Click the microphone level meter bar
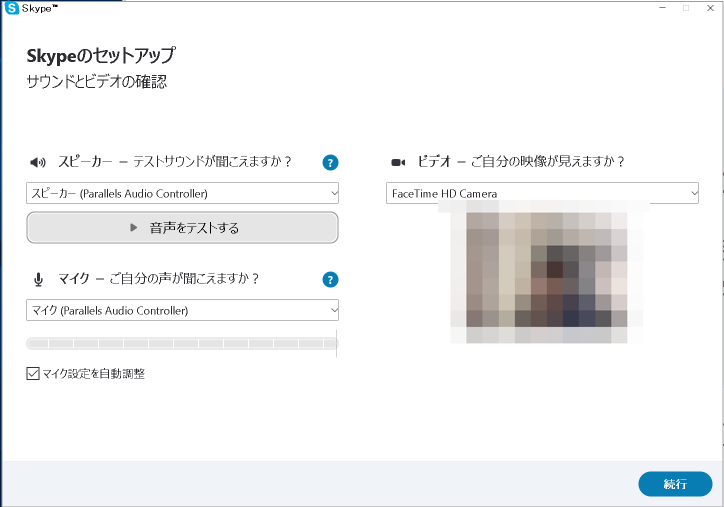The image size is (724, 507). coord(182,343)
